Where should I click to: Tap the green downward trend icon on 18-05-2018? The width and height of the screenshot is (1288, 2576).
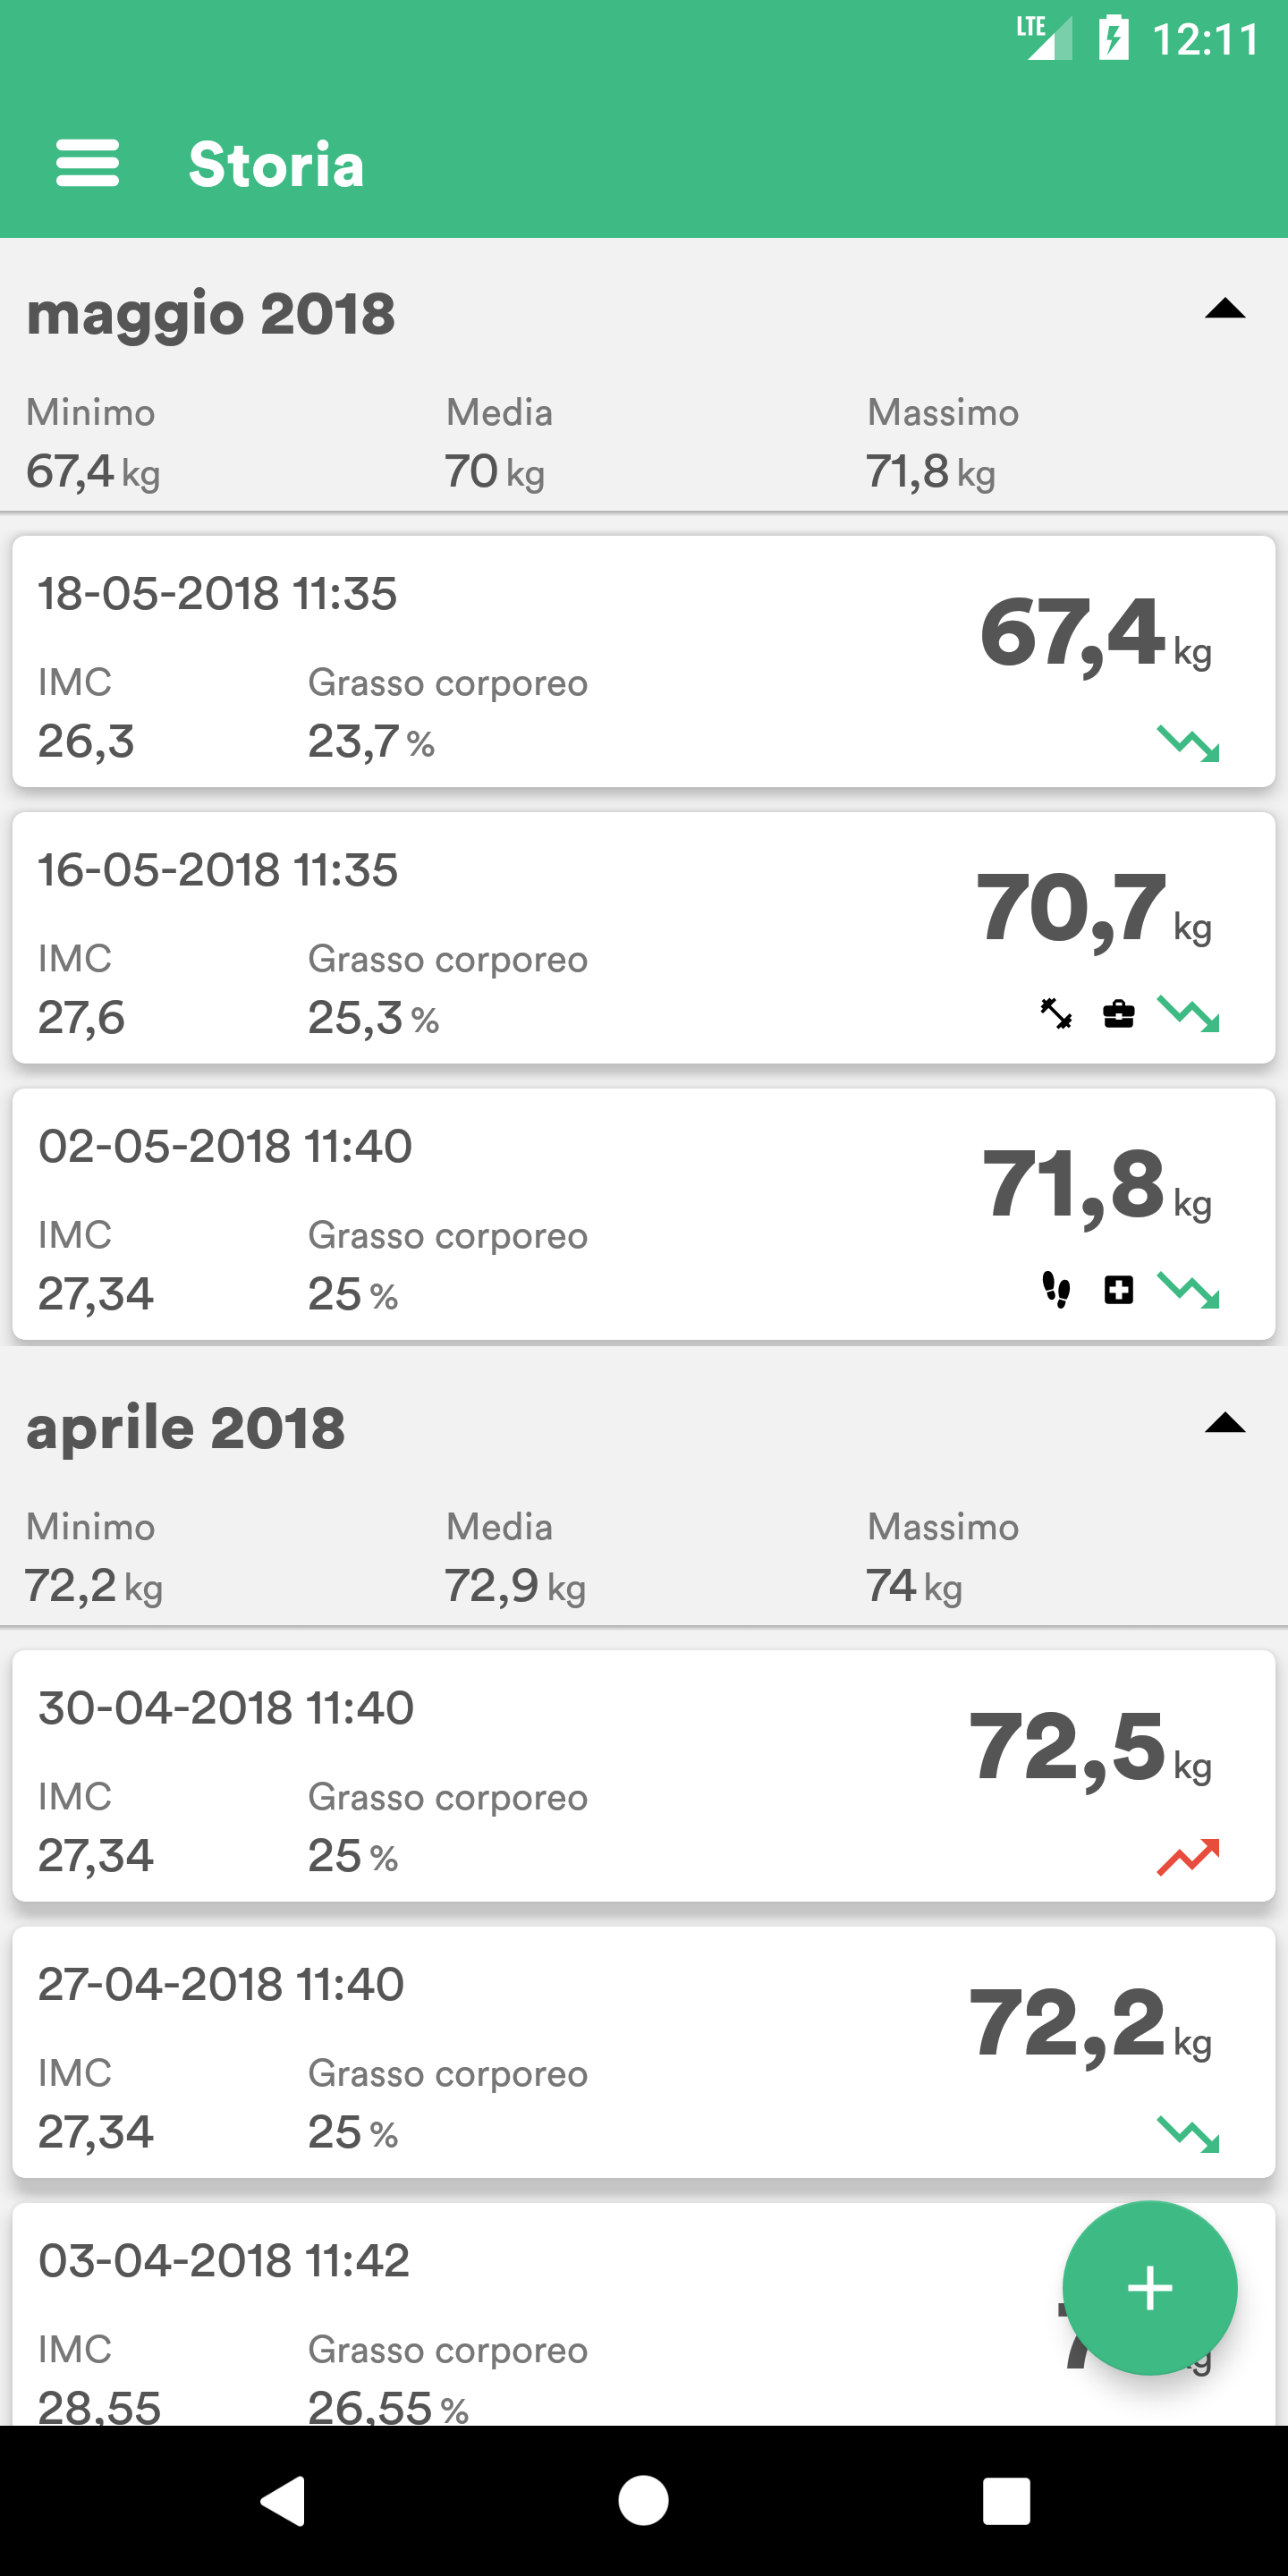click(1188, 742)
